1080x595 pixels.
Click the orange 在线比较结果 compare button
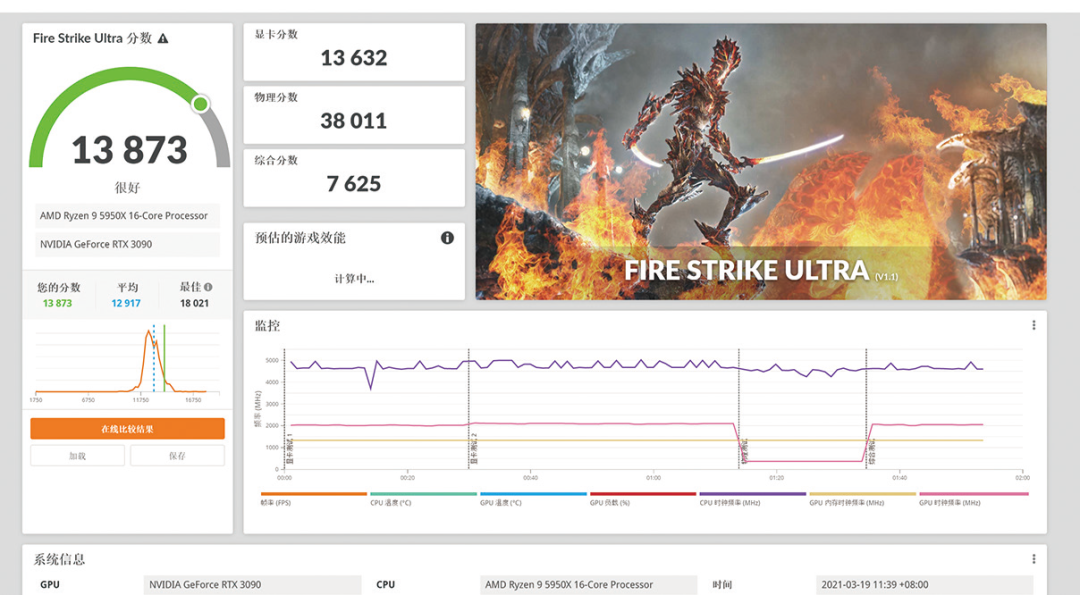point(127,428)
